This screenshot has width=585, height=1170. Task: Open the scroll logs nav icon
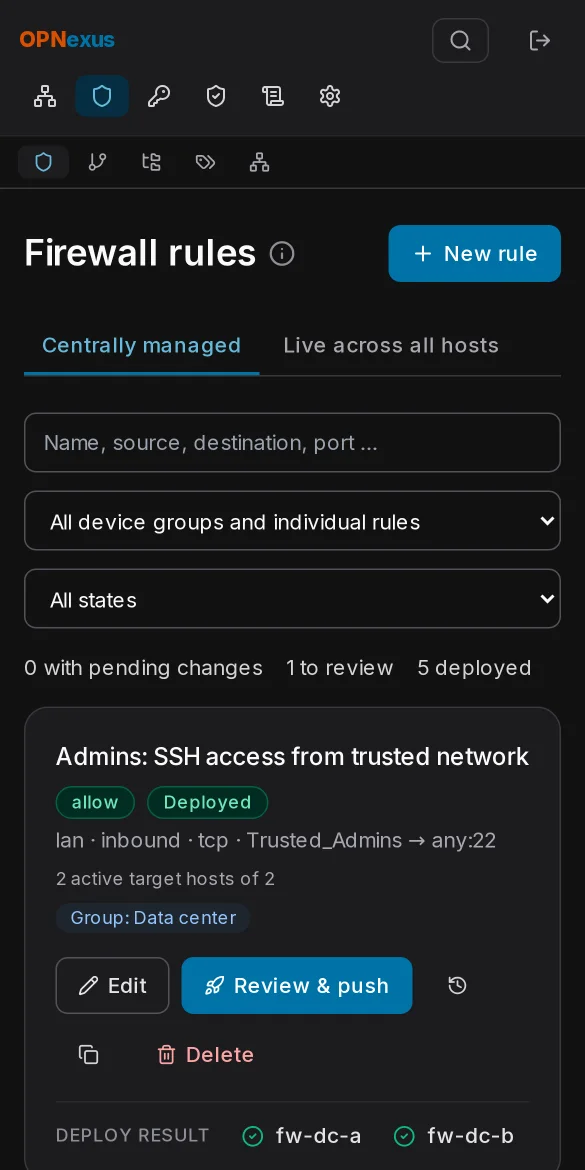click(x=272, y=96)
